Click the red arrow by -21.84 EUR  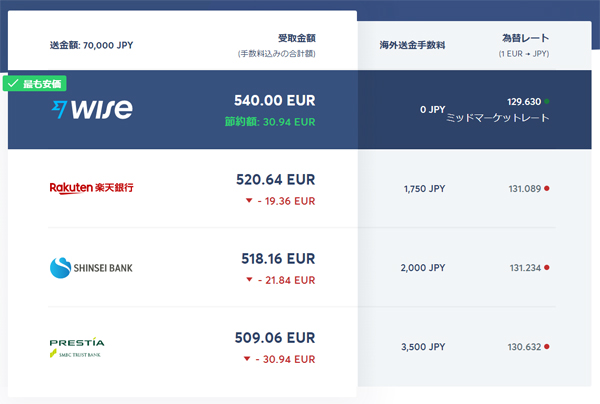[x=248, y=280]
